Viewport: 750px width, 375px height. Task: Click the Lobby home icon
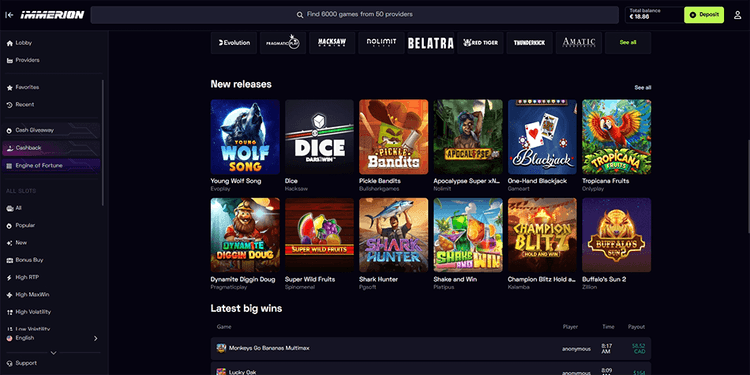click(10, 43)
